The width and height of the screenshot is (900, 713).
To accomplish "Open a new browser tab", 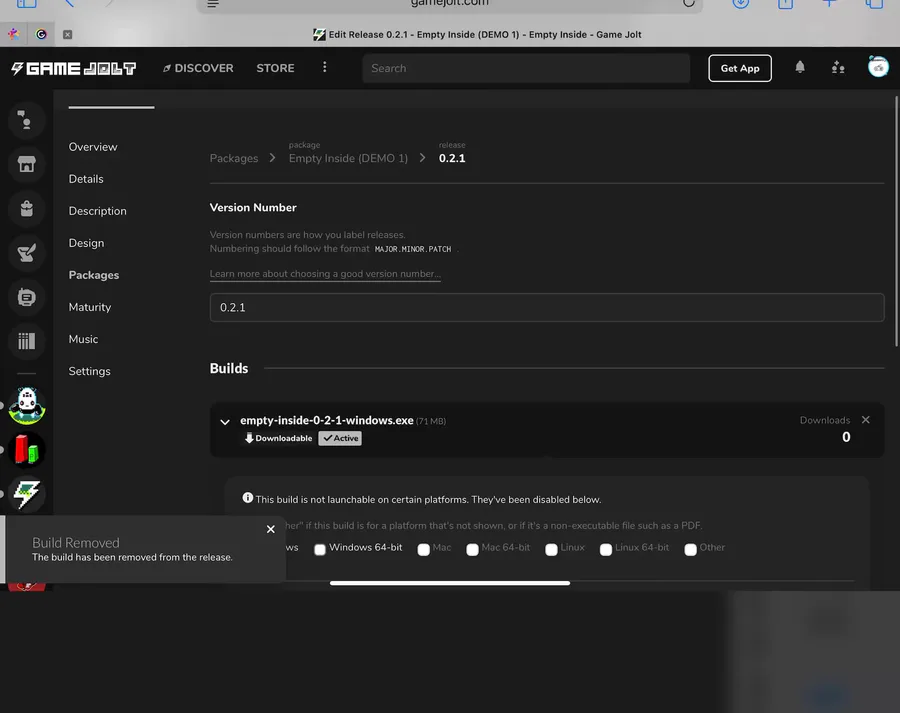I will (x=829, y=3).
